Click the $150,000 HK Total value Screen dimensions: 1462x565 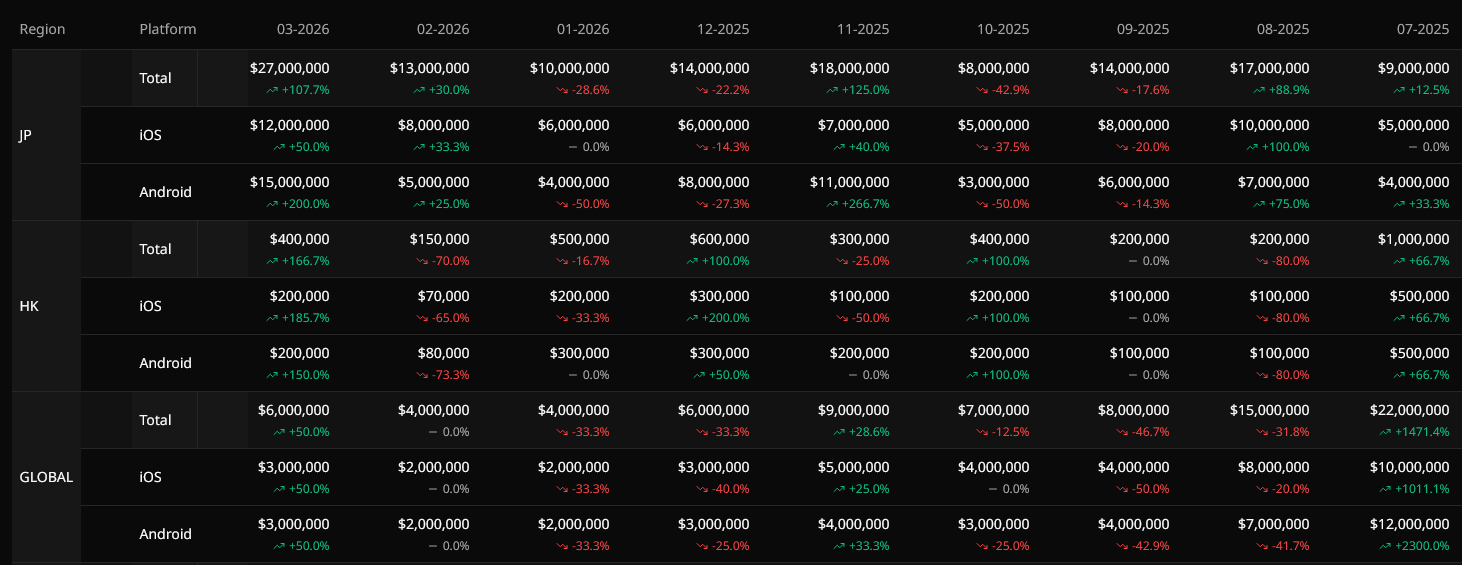(440, 239)
